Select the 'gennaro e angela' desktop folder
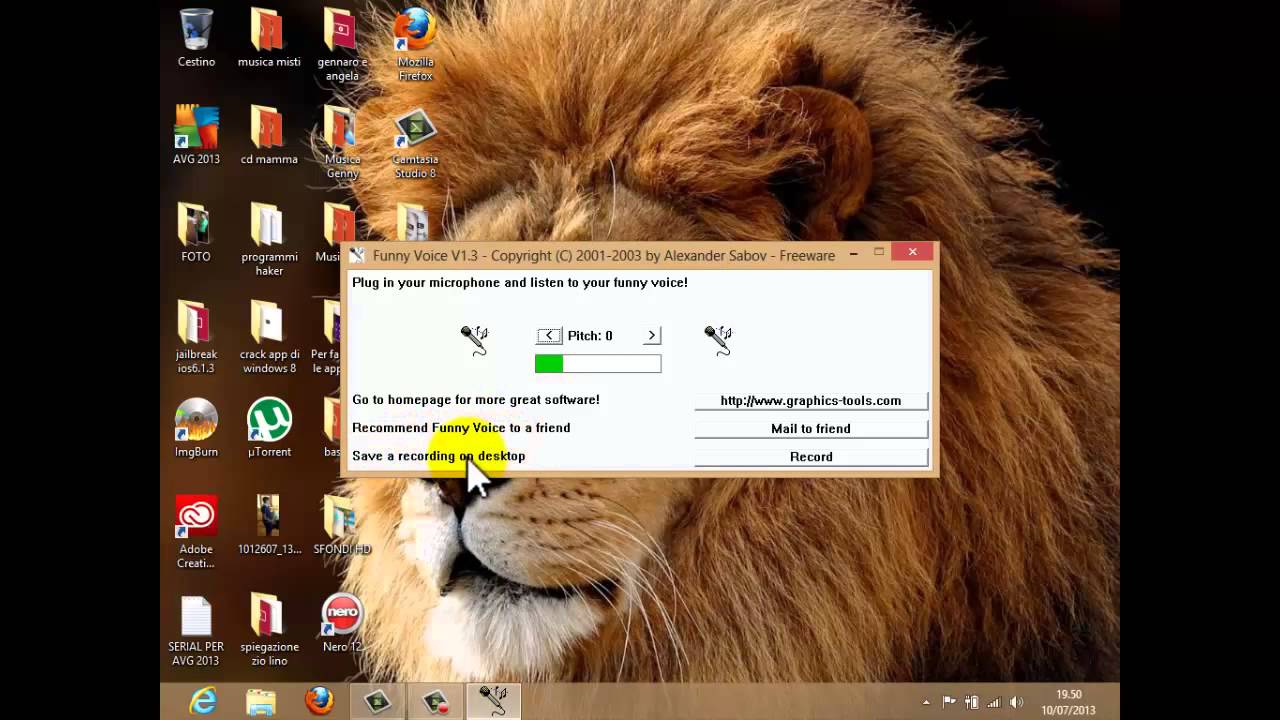 click(x=342, y=45)
